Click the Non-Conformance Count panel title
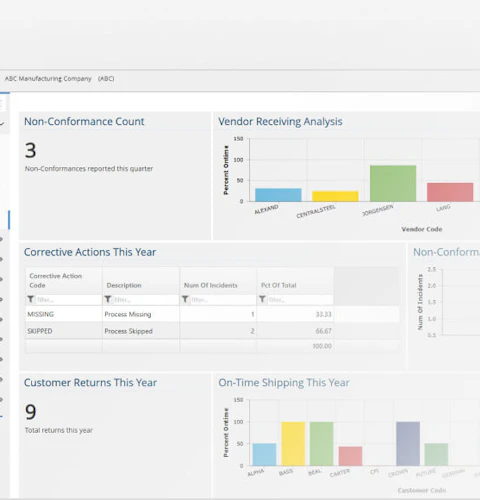The width and height of the screenshot is (480, 500). click(84, 121)
